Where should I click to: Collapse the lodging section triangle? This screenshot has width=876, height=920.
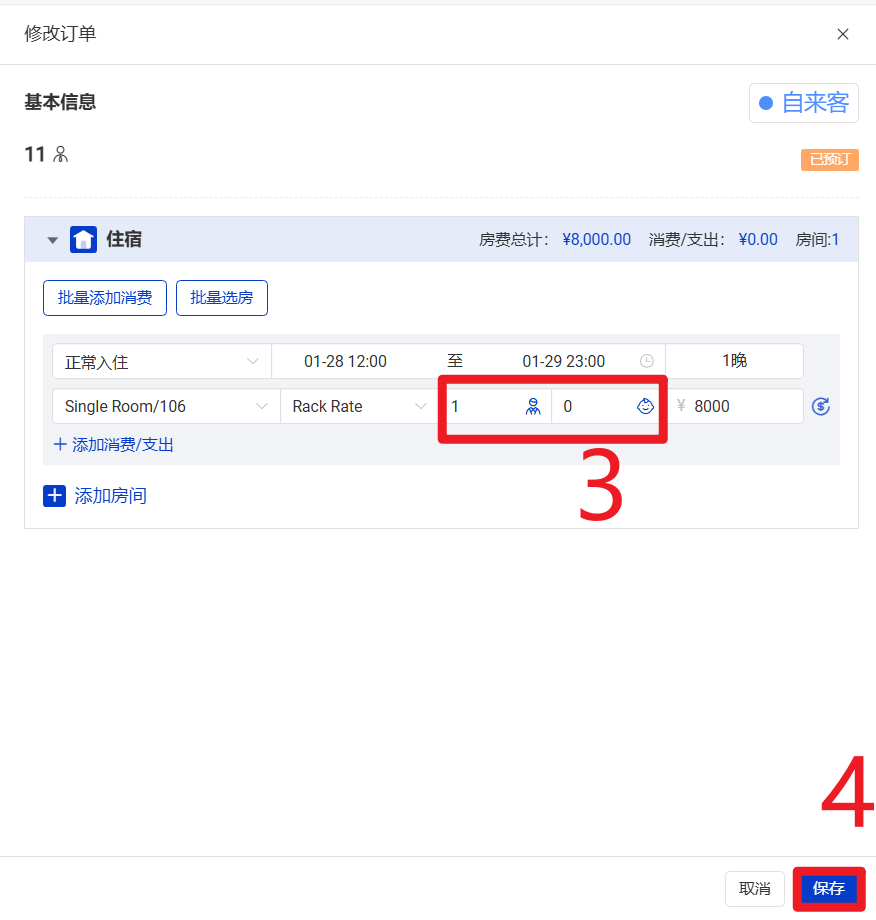pyautogui.click(x=53, y=240)
